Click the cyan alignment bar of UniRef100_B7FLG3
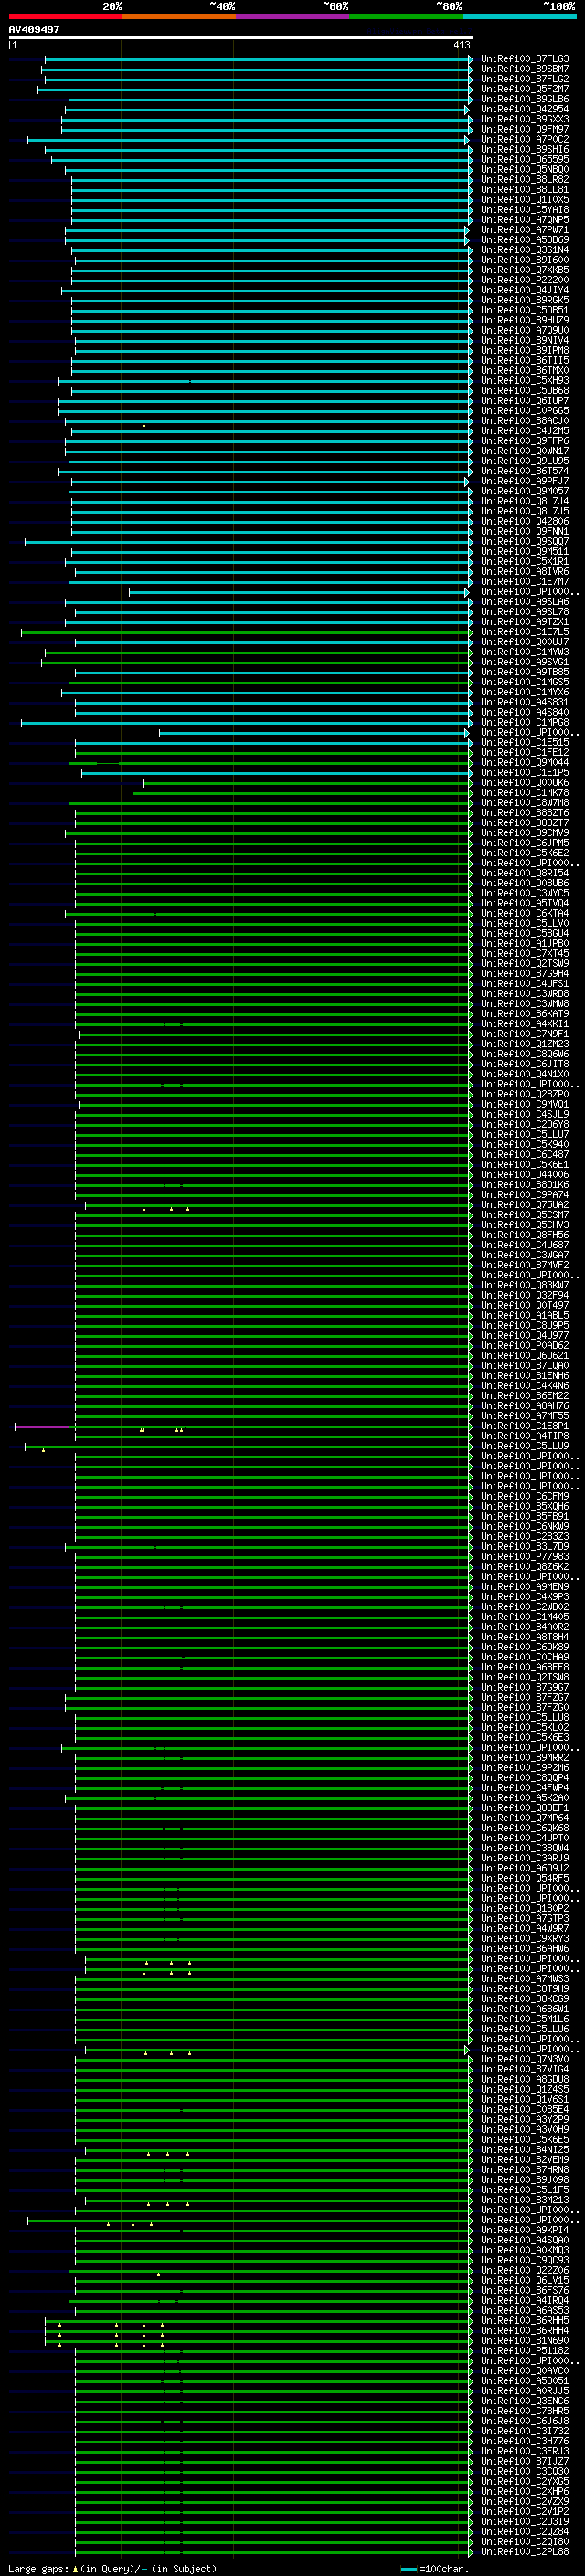This screenshot has height=2576, width=585. coord(258,59)
